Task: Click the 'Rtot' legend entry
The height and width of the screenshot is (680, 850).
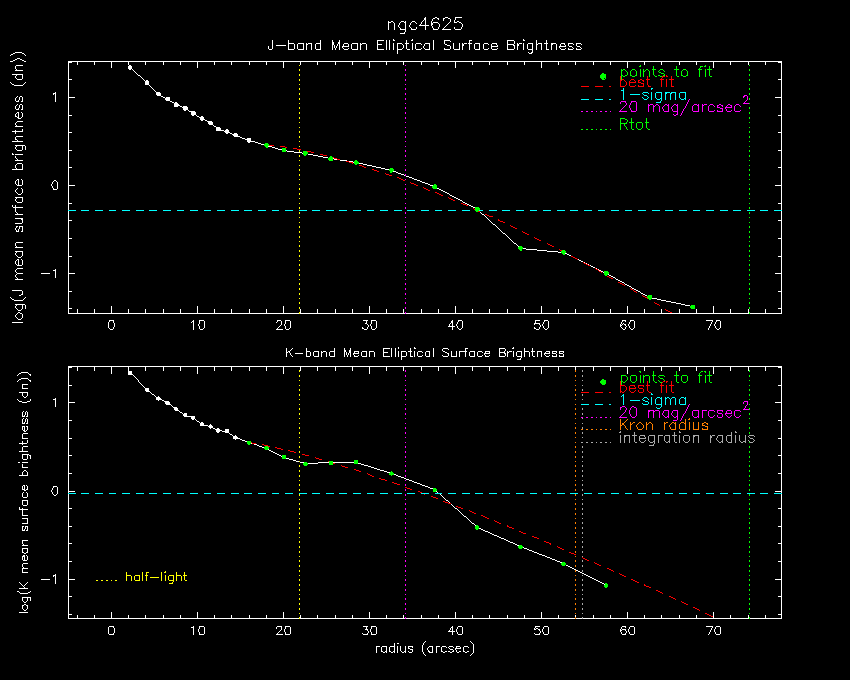Action: pos(634,125)
